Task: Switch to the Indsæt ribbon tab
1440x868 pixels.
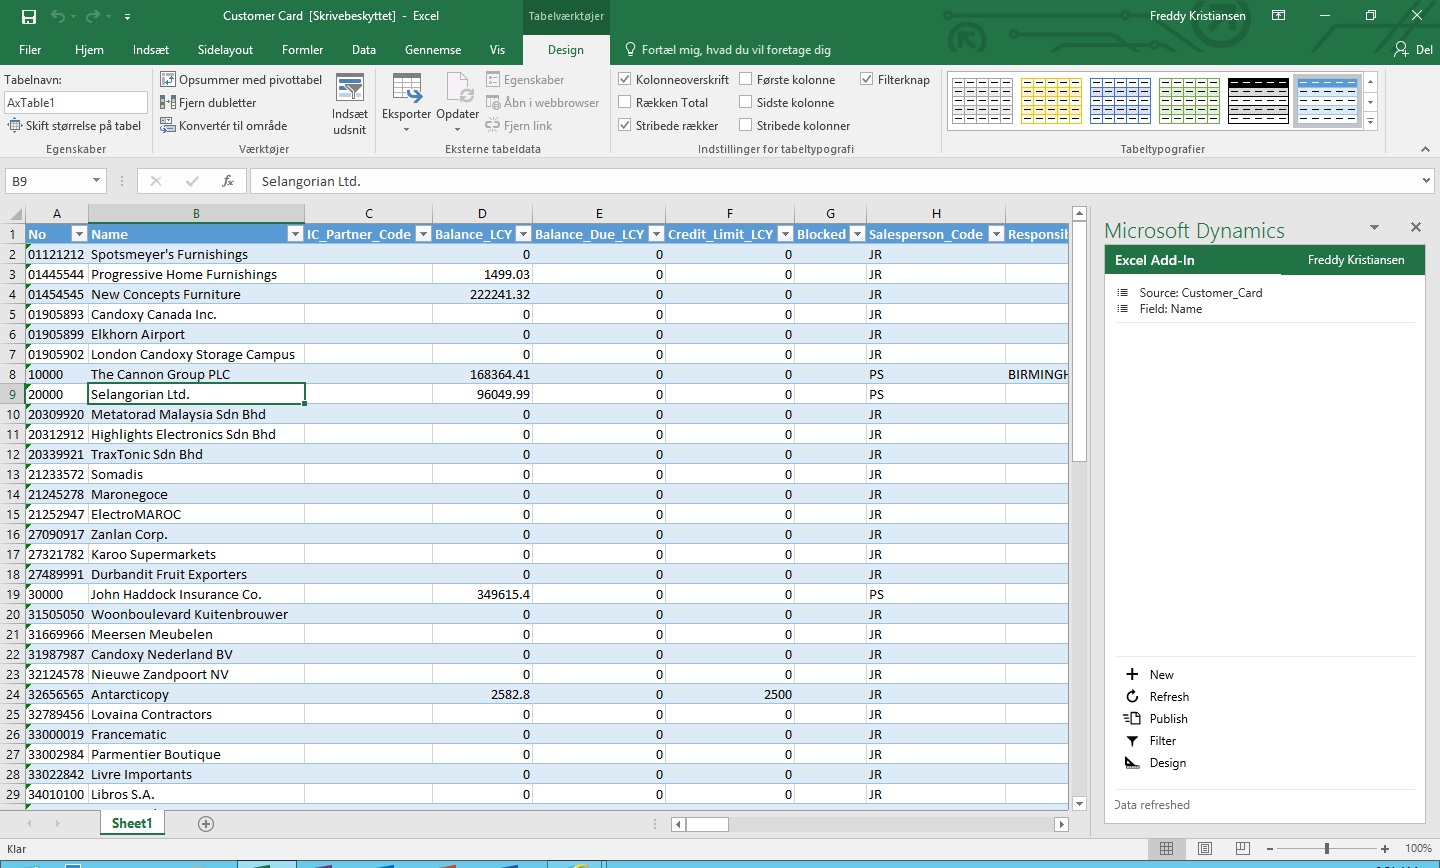Action: [x=150, y=50]
